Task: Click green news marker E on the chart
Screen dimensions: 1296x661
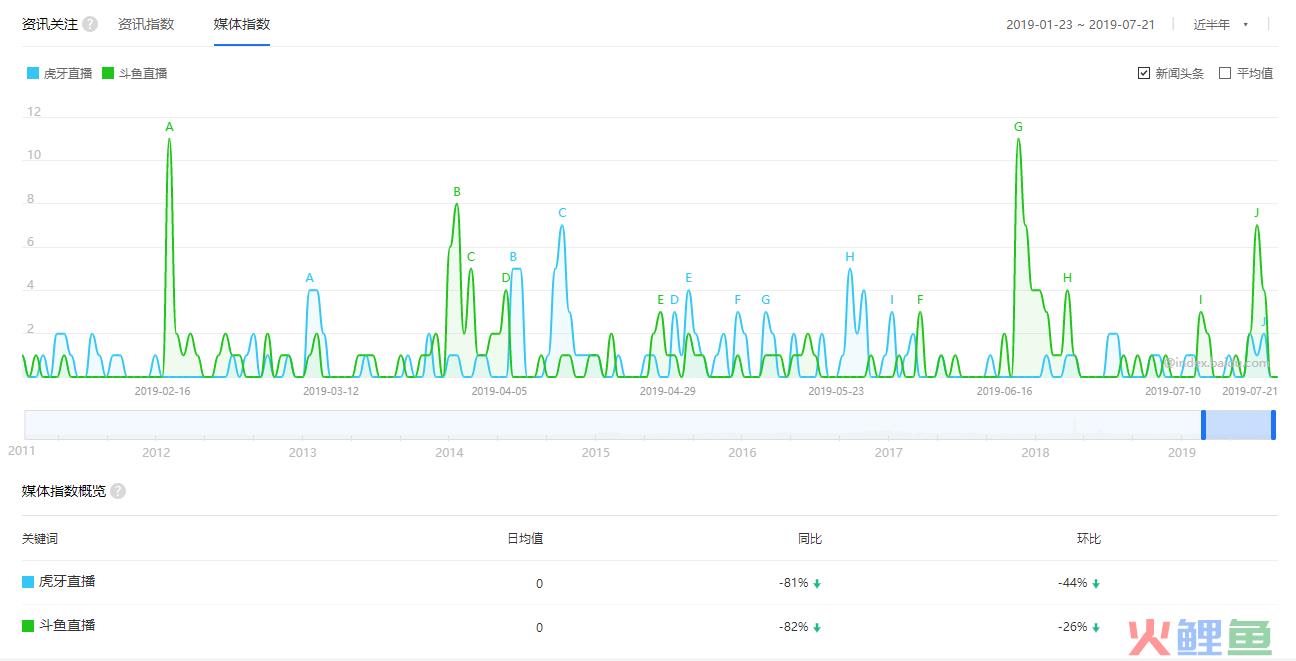Action: [x=660, y=300]
